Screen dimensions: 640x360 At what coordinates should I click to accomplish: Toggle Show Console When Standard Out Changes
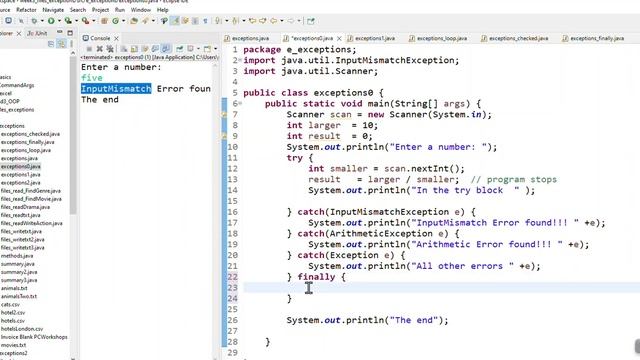155,49
